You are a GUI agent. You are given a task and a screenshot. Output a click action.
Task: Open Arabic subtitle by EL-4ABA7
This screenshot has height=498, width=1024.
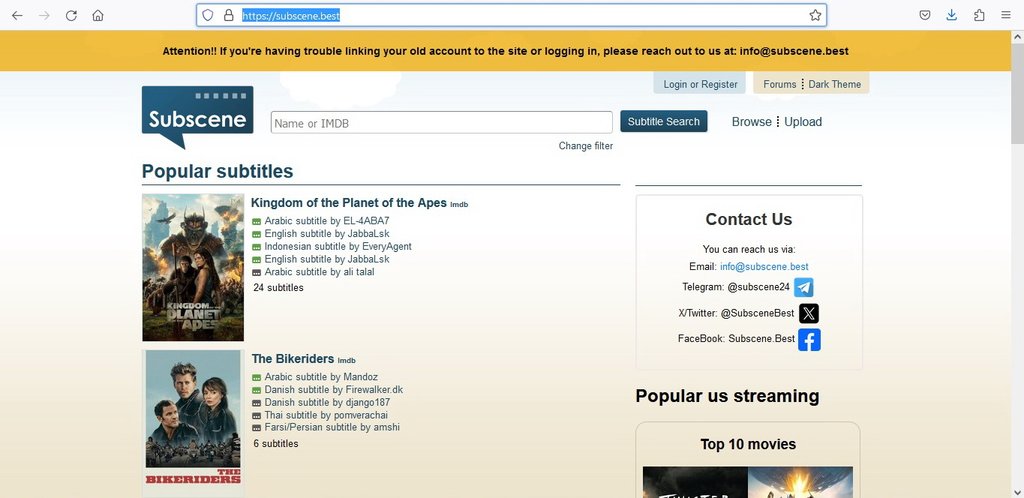tap(327, 221)
